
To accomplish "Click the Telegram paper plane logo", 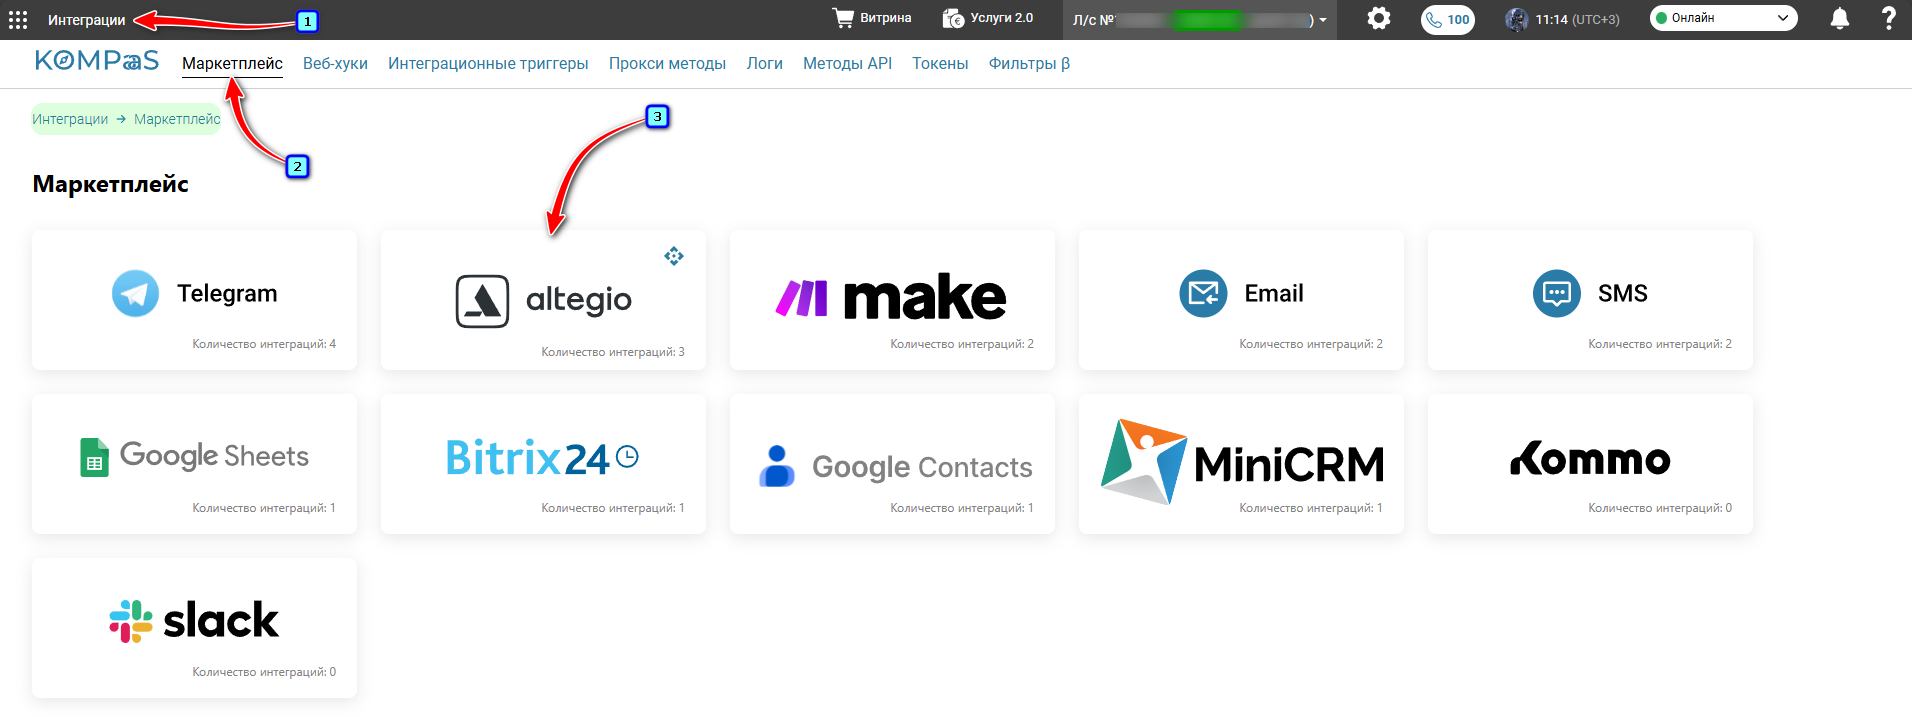I will tap(135, 293).
